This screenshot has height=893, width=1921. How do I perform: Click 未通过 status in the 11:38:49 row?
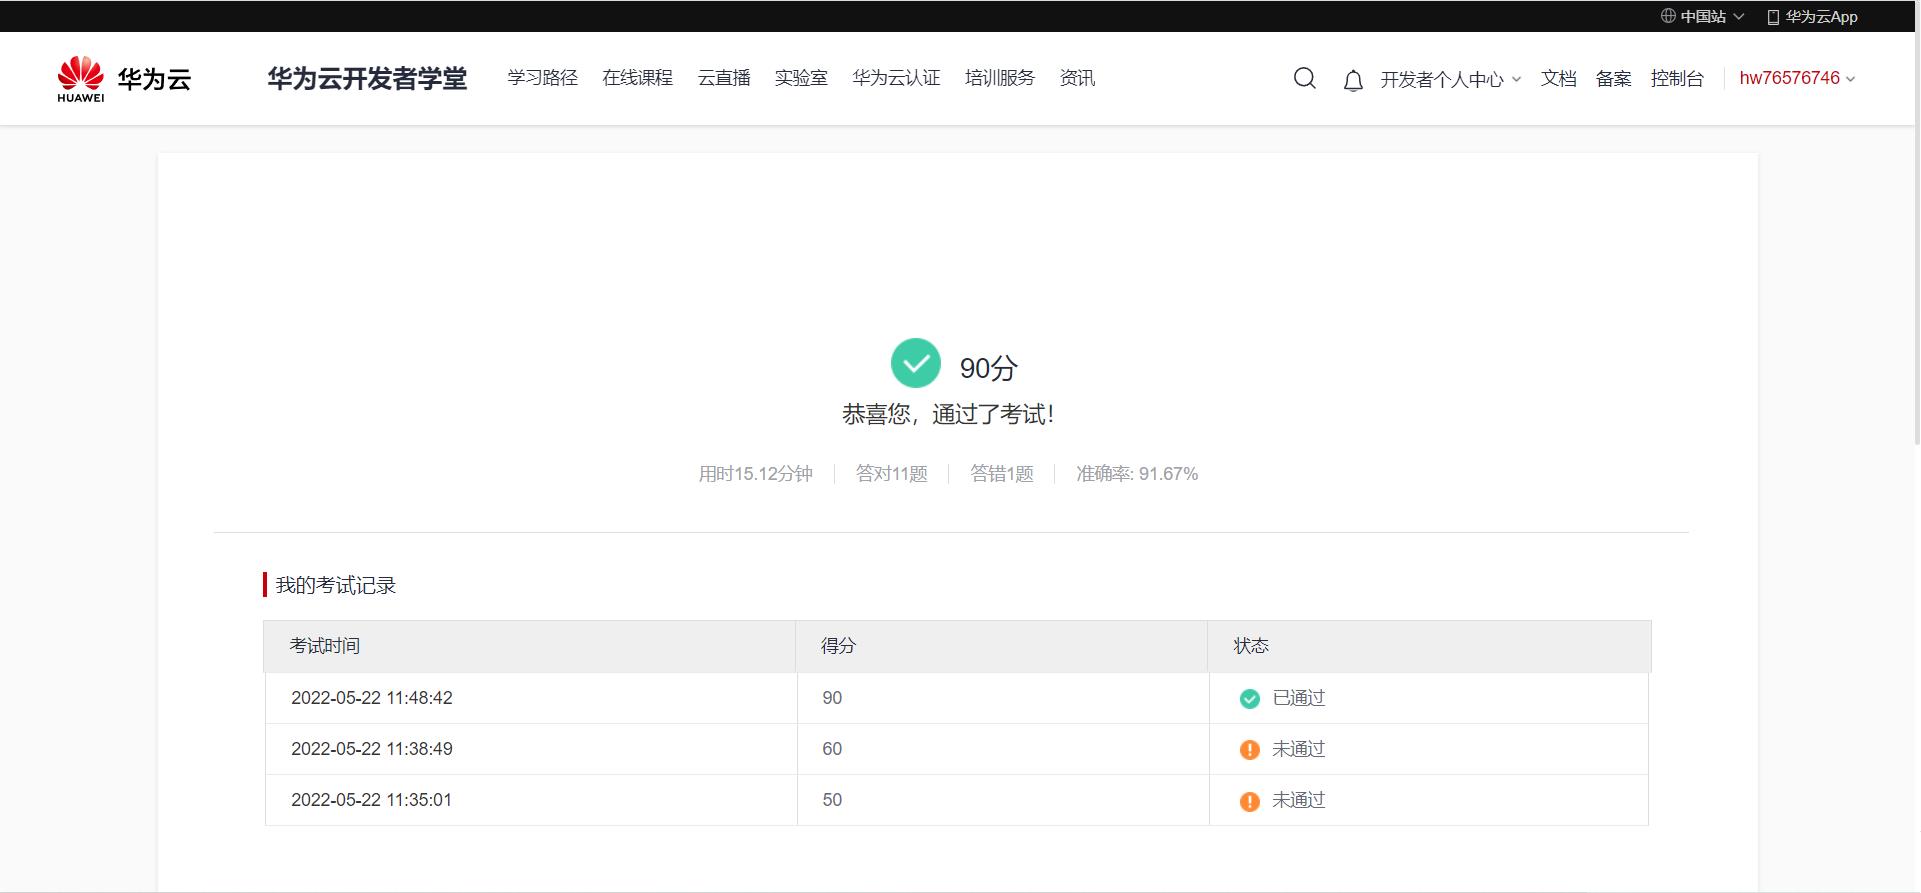pos(1298,749)
